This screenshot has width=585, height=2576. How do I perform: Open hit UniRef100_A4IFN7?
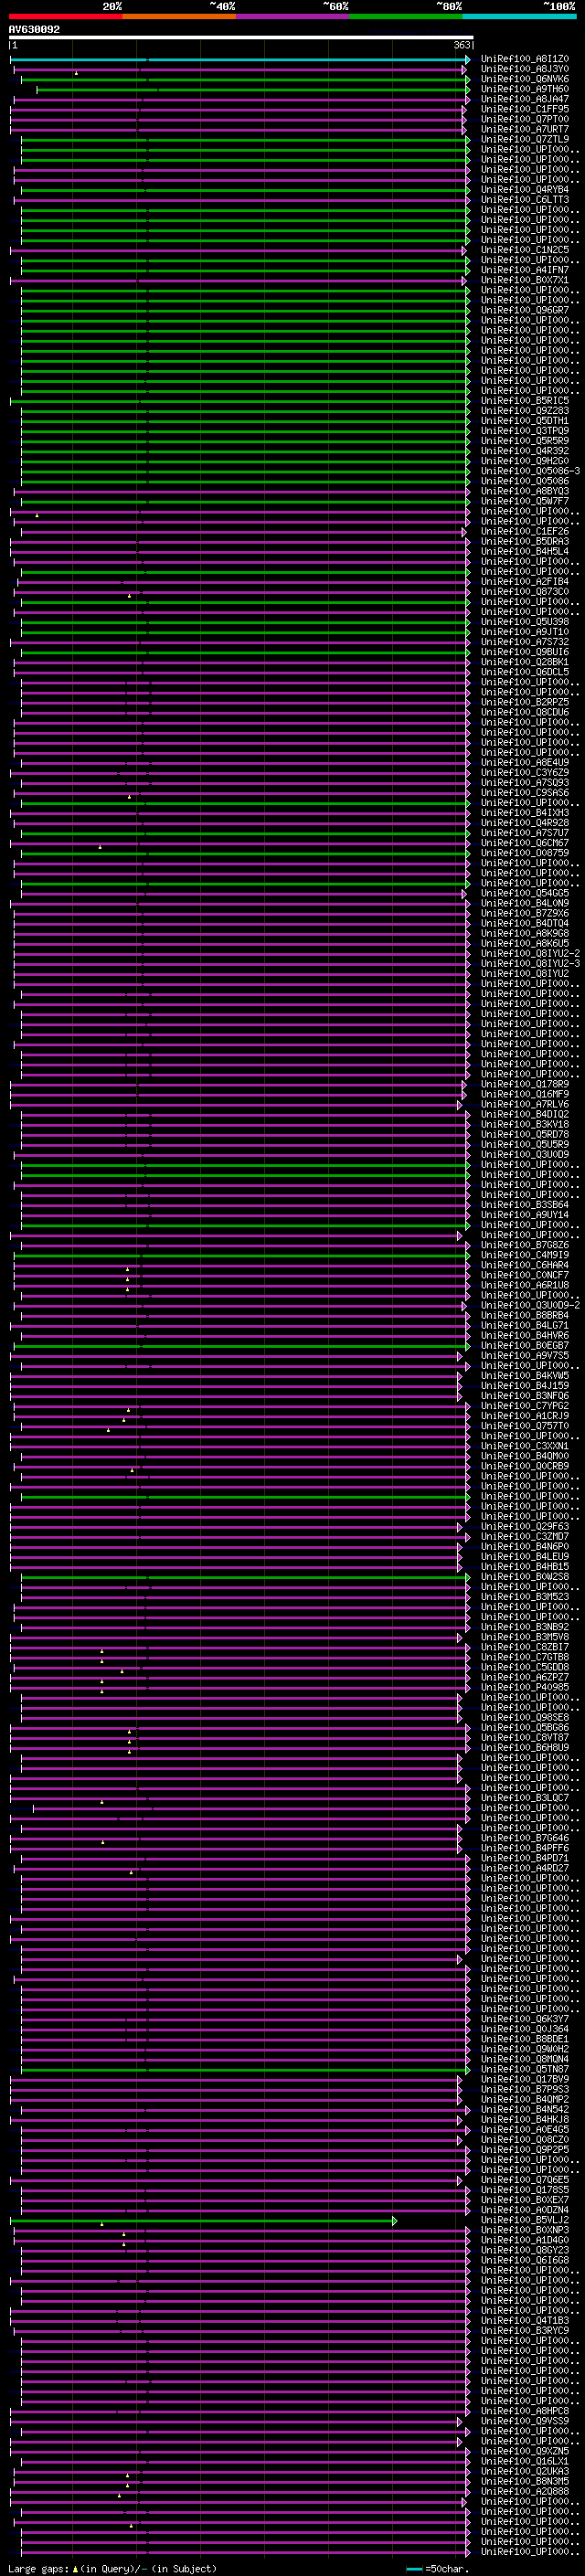pyautogui.click(x=525, y=270)
